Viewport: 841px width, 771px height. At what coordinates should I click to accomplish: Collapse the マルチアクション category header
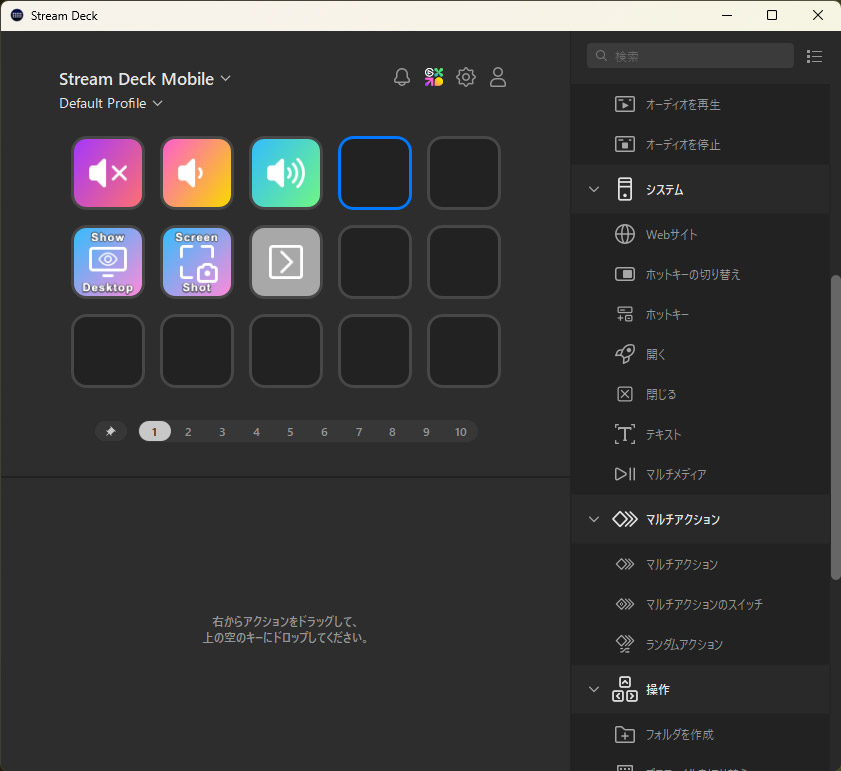(594, 519)
